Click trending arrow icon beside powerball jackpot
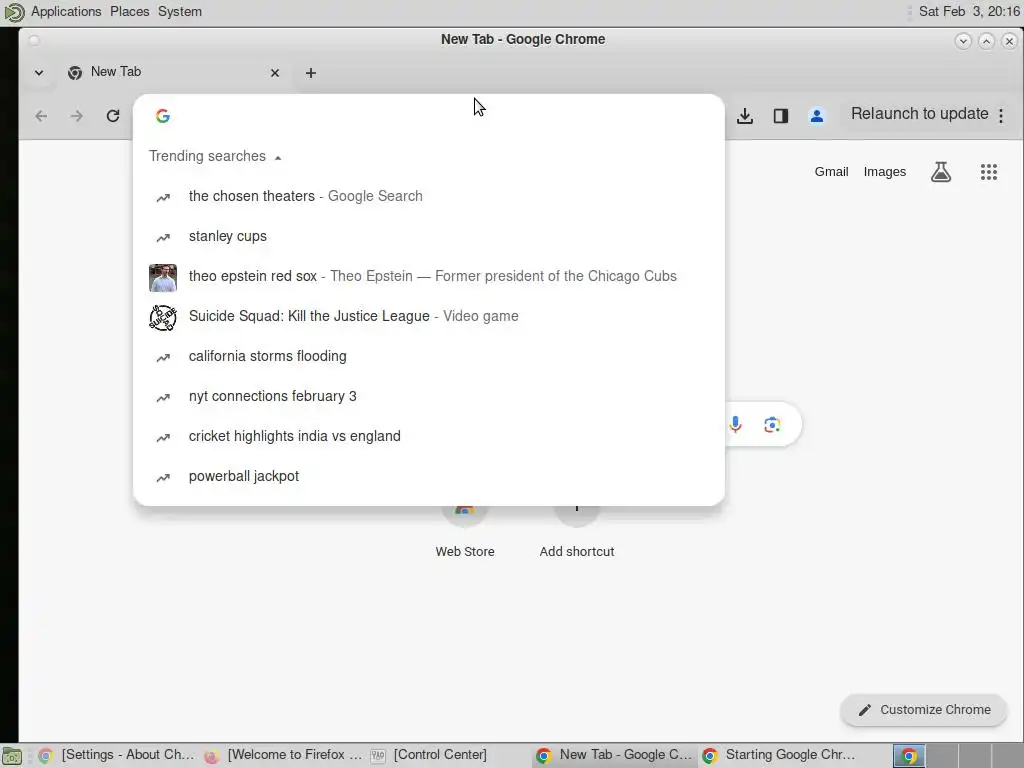 tap(163, 478)
